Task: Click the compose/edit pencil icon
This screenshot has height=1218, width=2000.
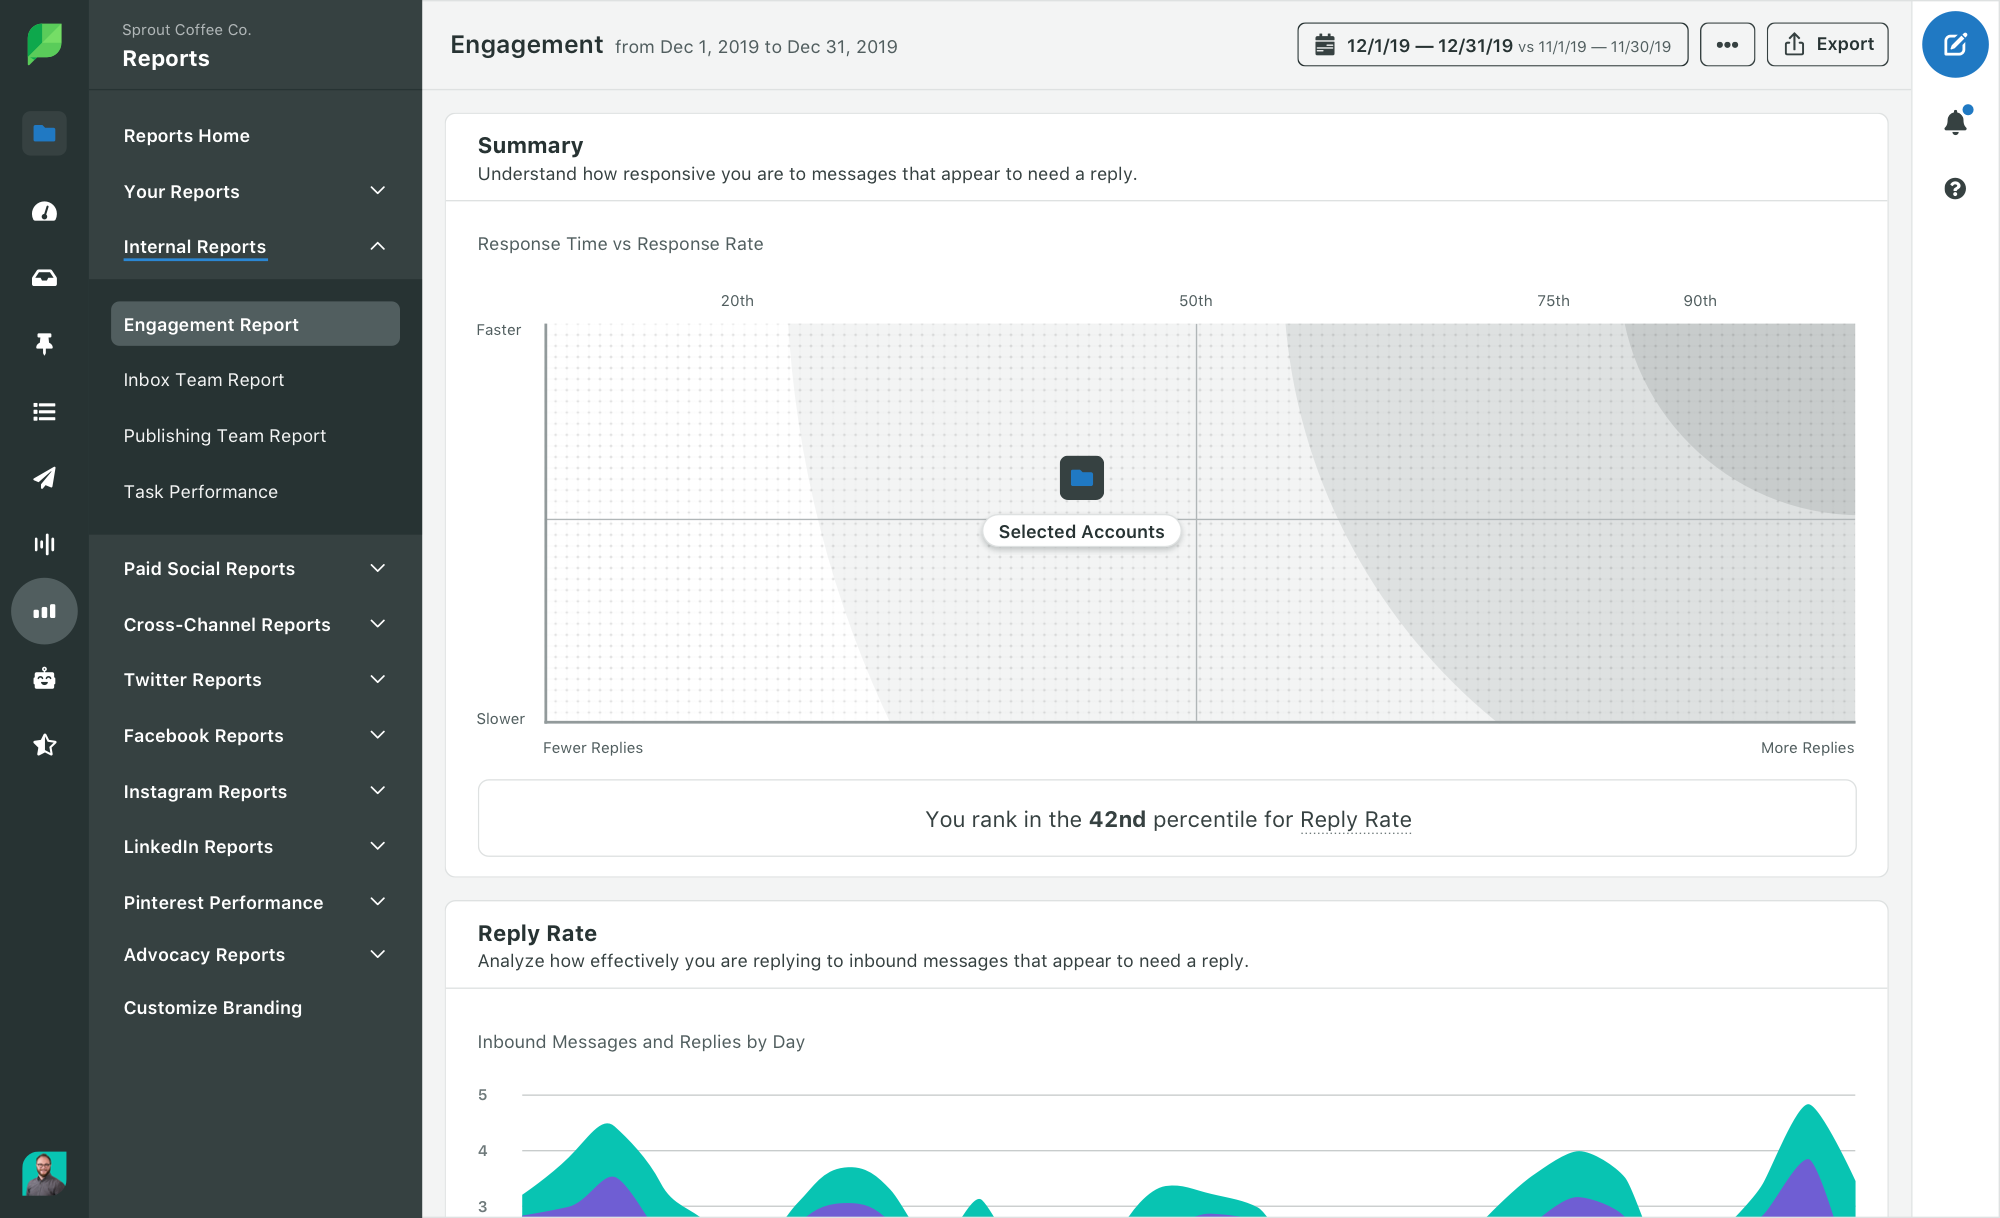Action: 1956,44
